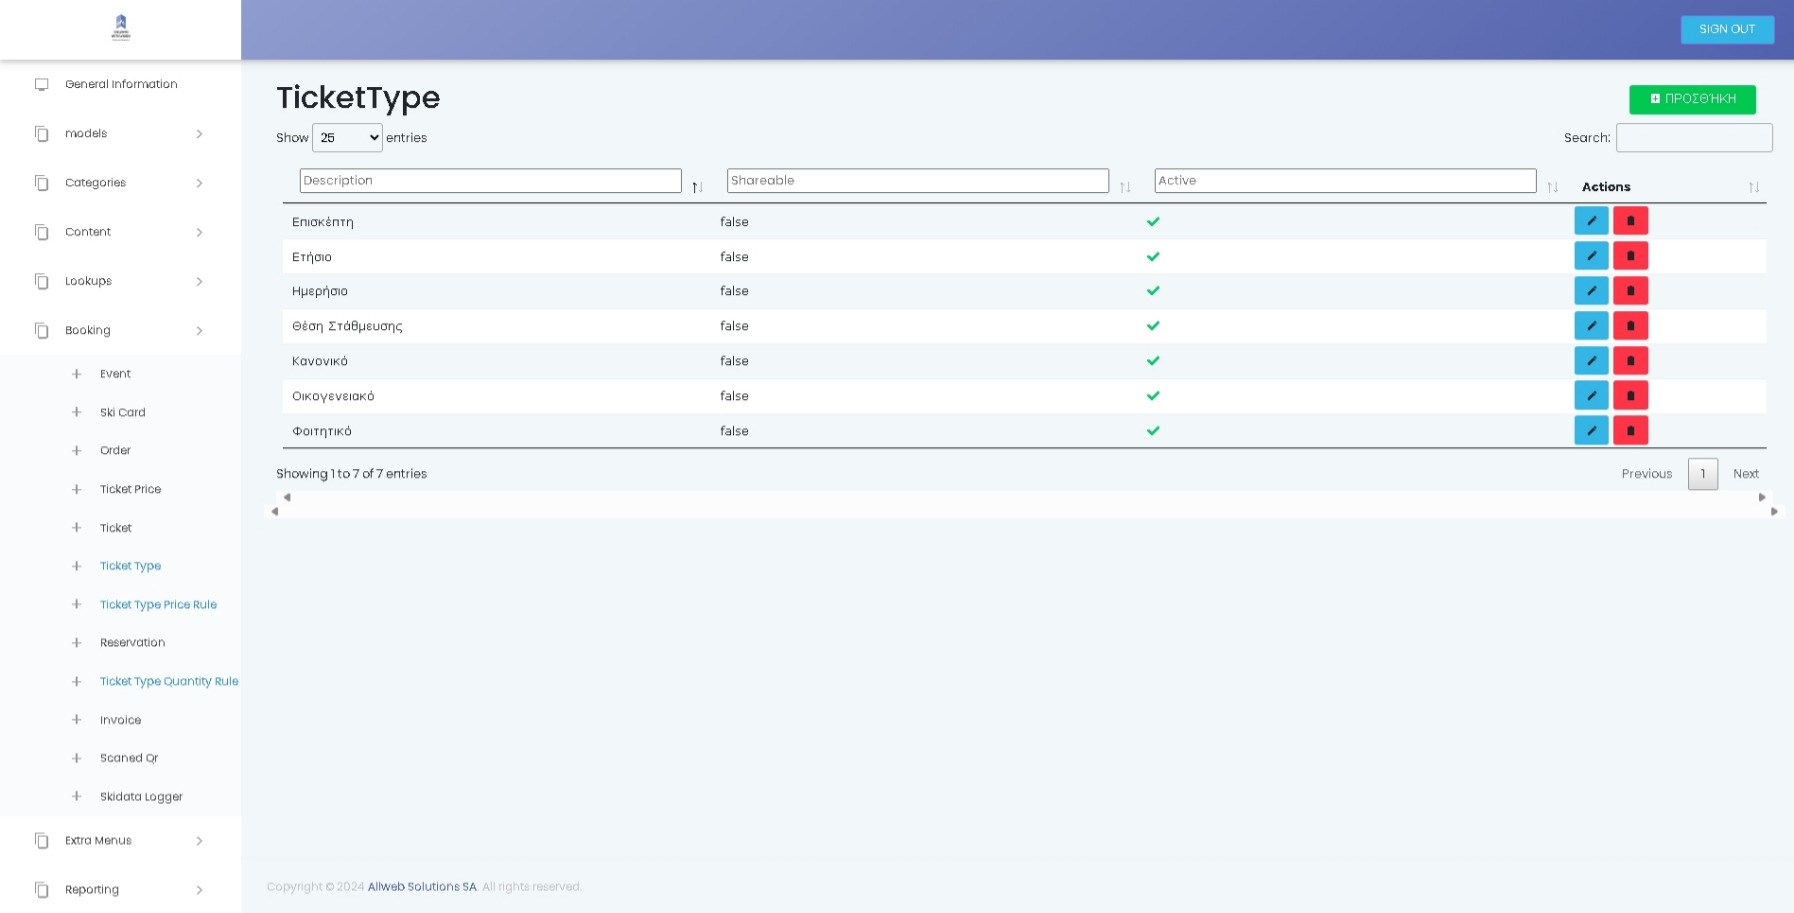
Task: Click red delete icon for Θέση Στάθμευσης
Action: (x=1630, y=326)
